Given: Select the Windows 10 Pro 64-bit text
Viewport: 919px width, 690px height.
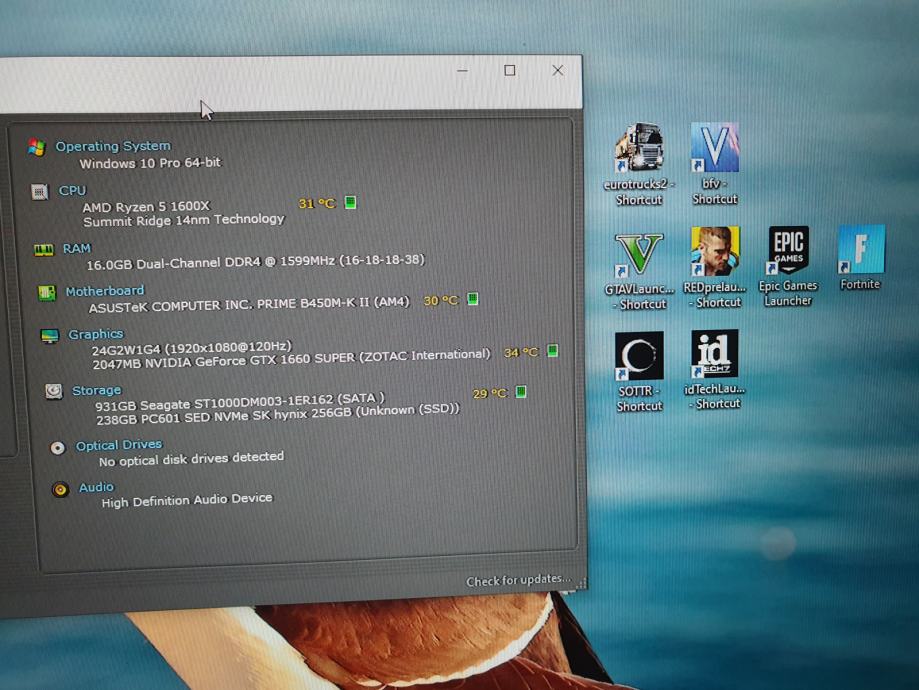Looking at the screenshot, I should tap(150, 162).
